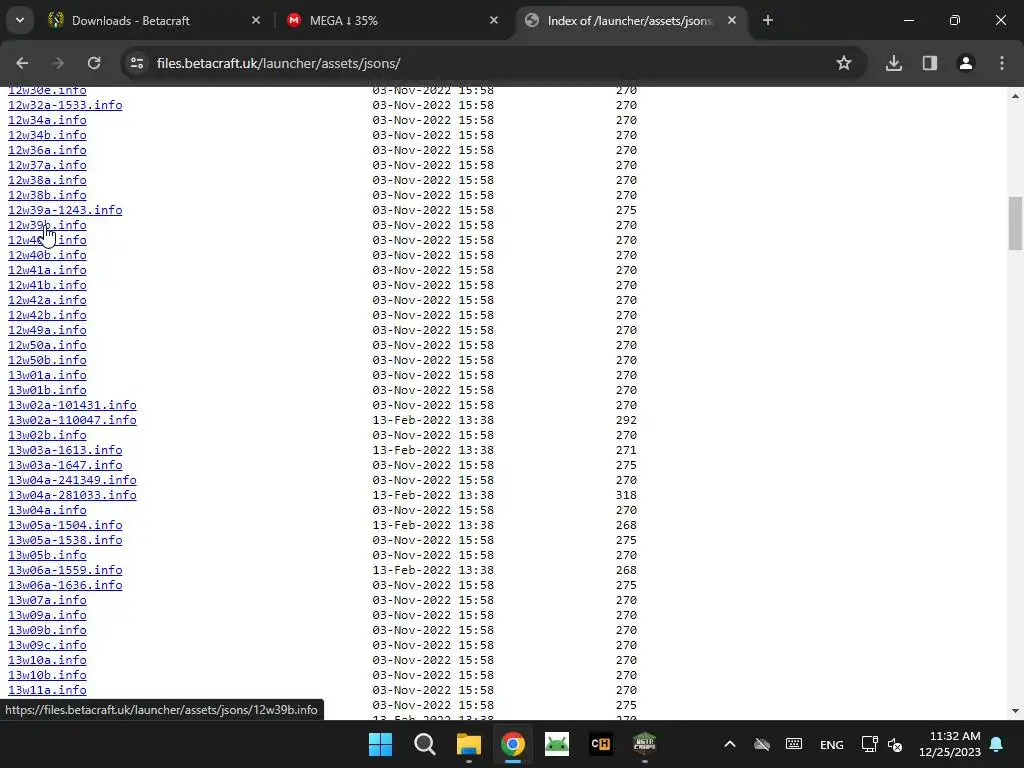Screen dimensions: 1024x768
Task: Open link 12w32a-1533.info
Action: (x=65, y=105)
